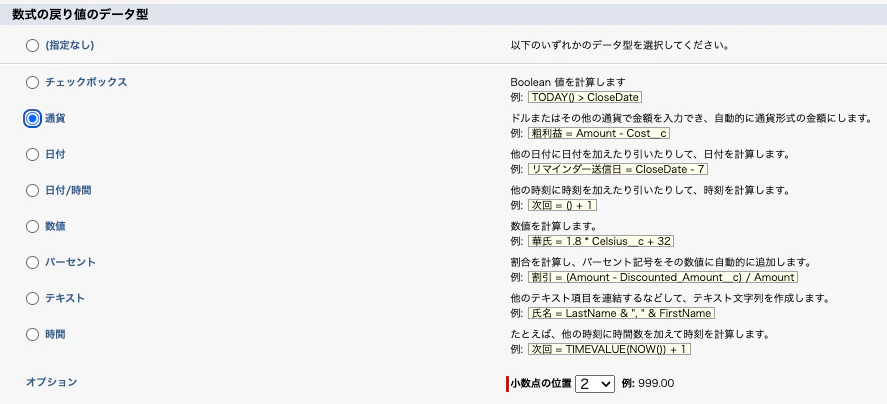Choose the 日付/時間 radio option
Viewport: 887px width, 404px height.
pos(32,191)
